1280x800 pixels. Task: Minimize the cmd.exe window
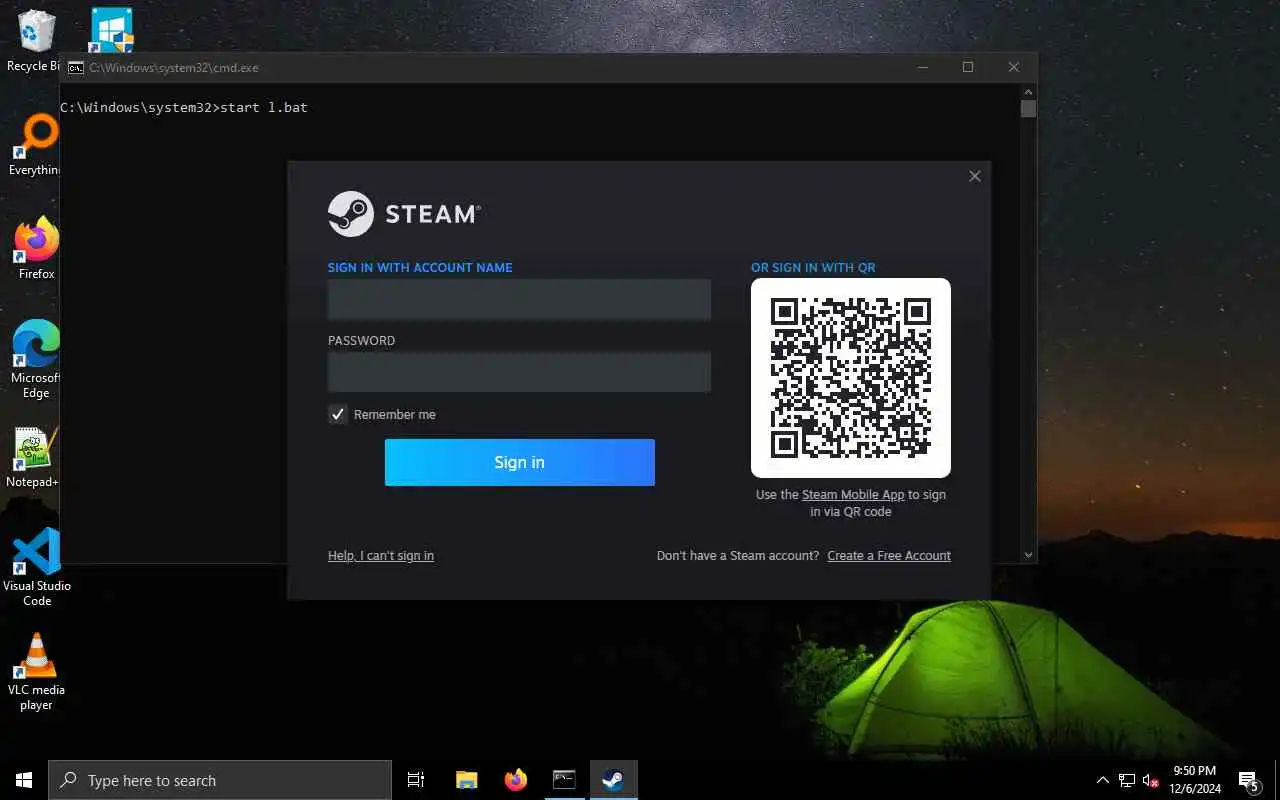[922, 67]
